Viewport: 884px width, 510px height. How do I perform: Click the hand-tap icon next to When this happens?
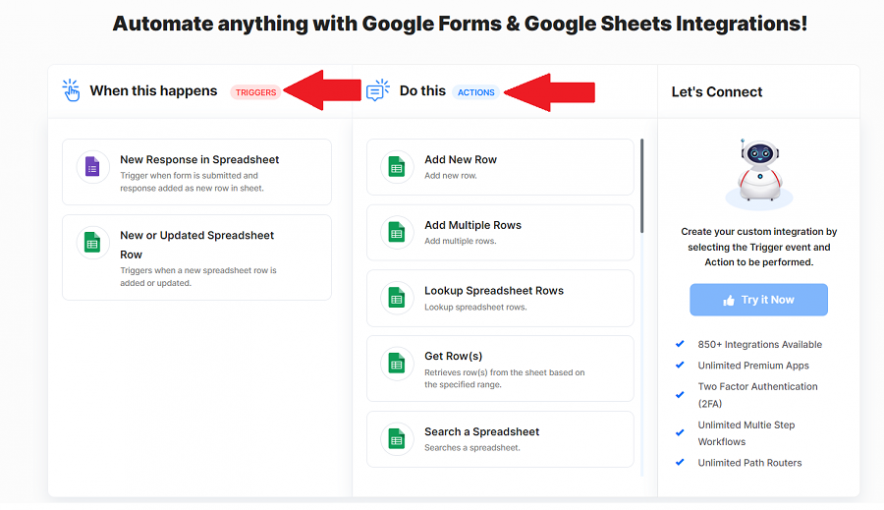71,90
